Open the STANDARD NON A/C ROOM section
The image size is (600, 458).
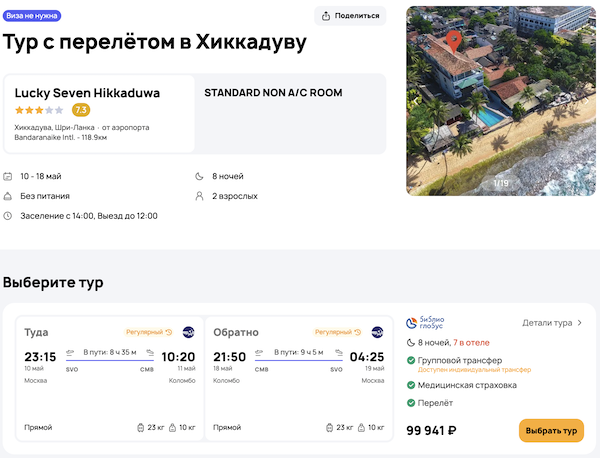(x=273, y=93)
